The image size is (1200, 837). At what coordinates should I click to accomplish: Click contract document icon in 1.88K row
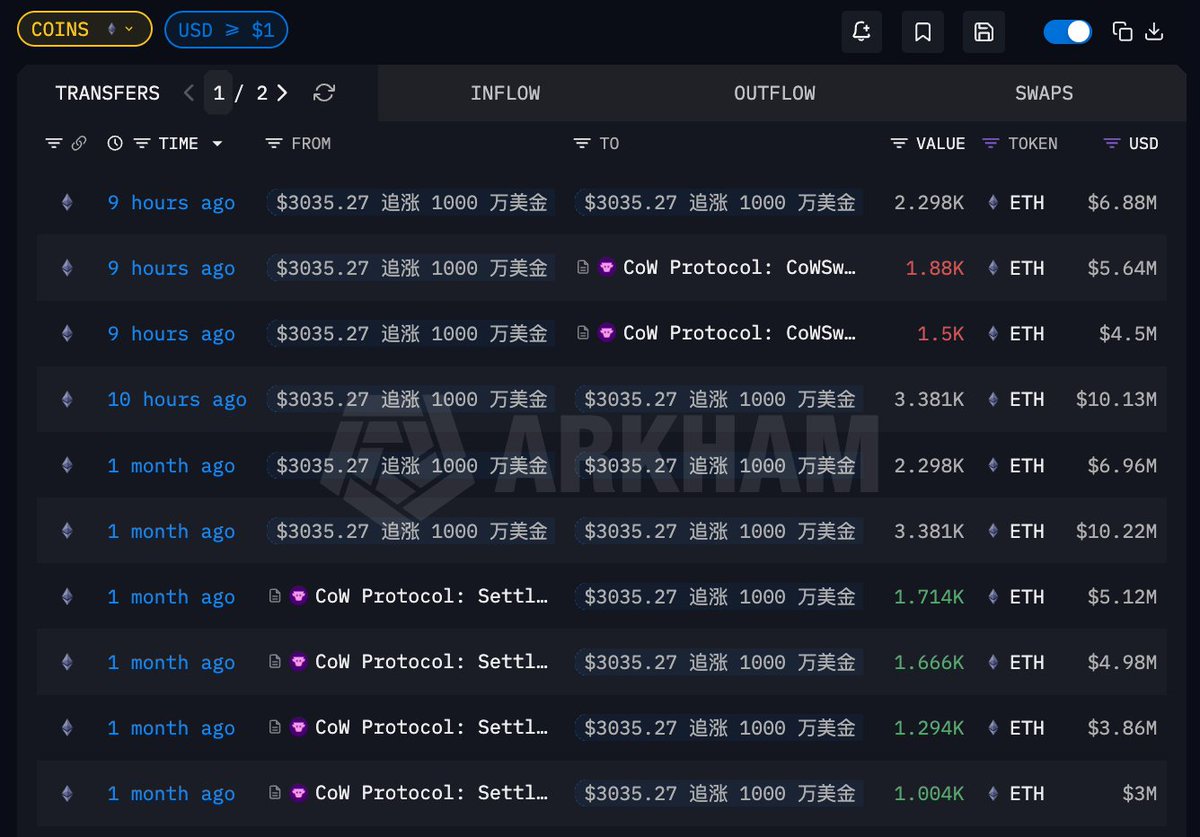point(583,268)
